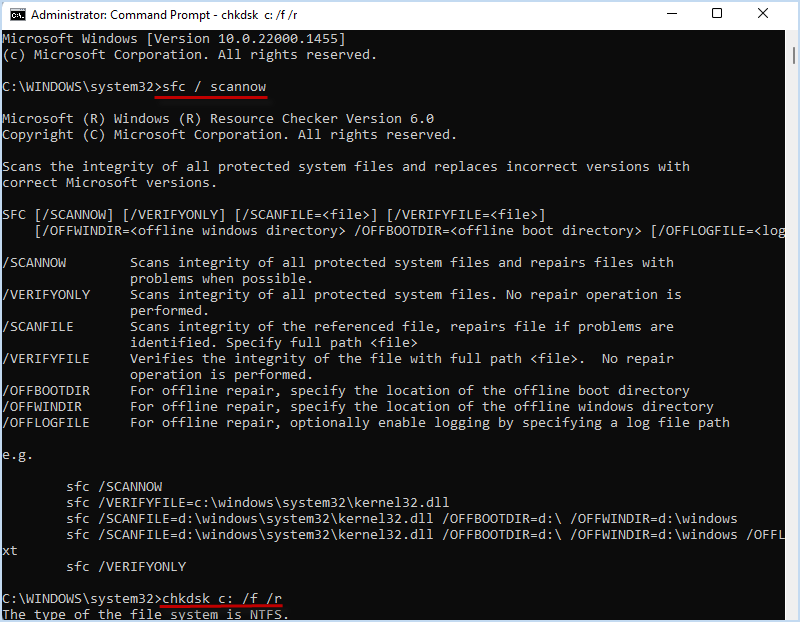
Task: Click the /VERIFYONLY option in the options list
Action: (x=46, y=295)
